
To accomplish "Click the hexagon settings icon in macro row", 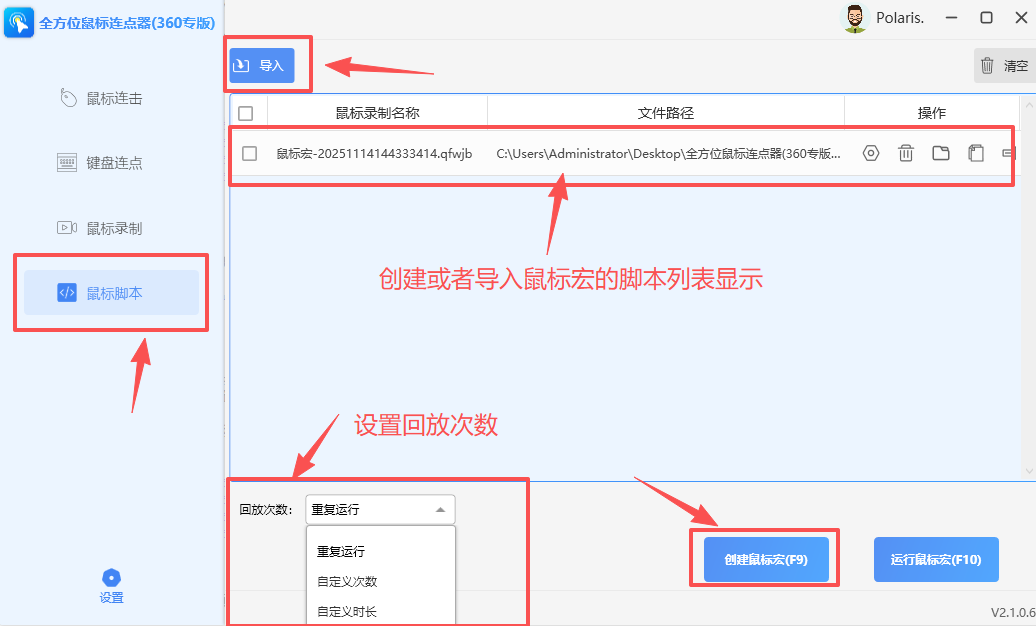I will (x=871, y=153).
